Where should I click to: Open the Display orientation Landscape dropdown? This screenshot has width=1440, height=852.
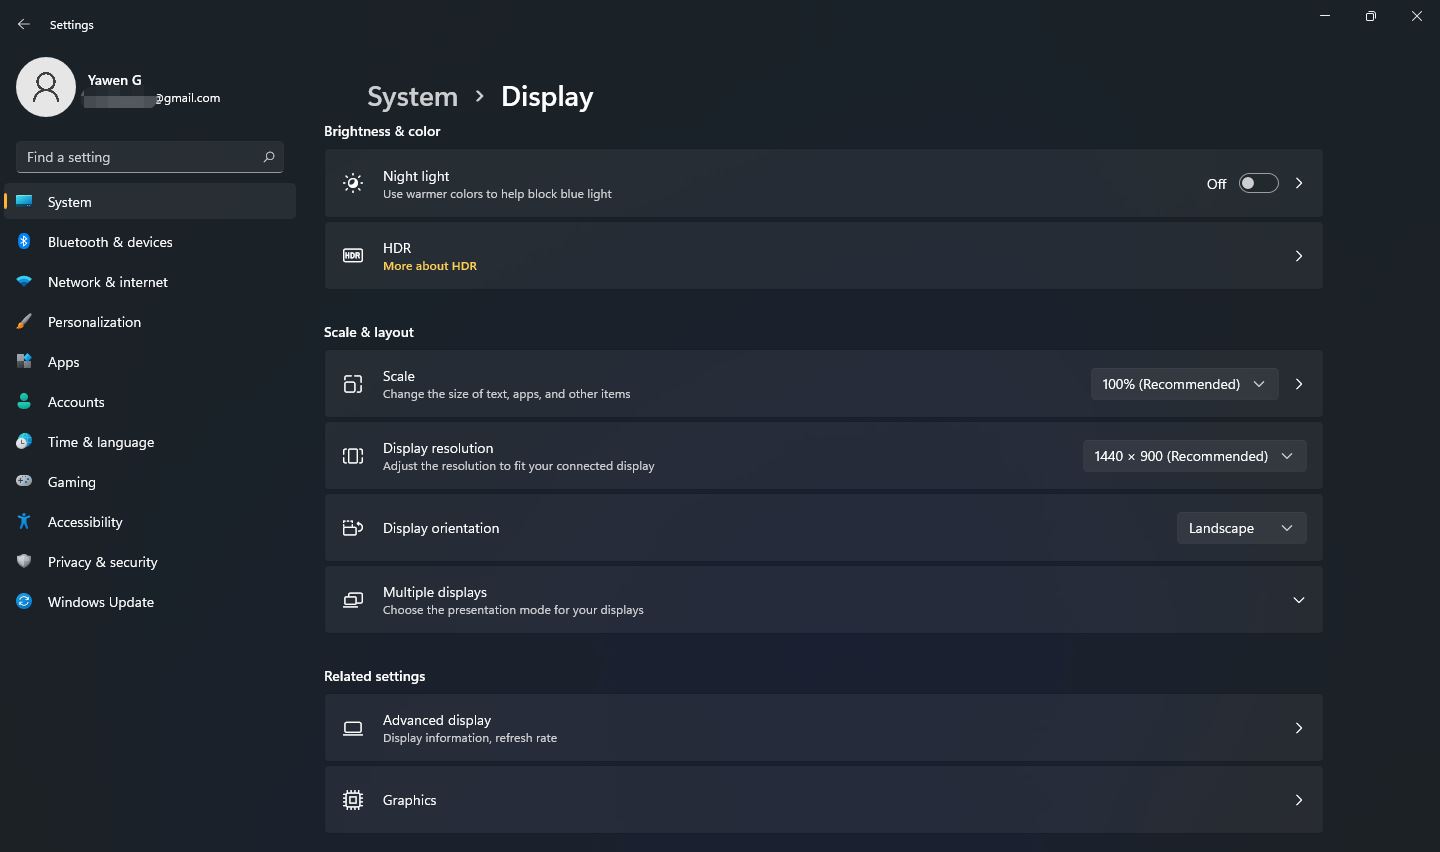pyautogui.click(x=1241, y=528)
